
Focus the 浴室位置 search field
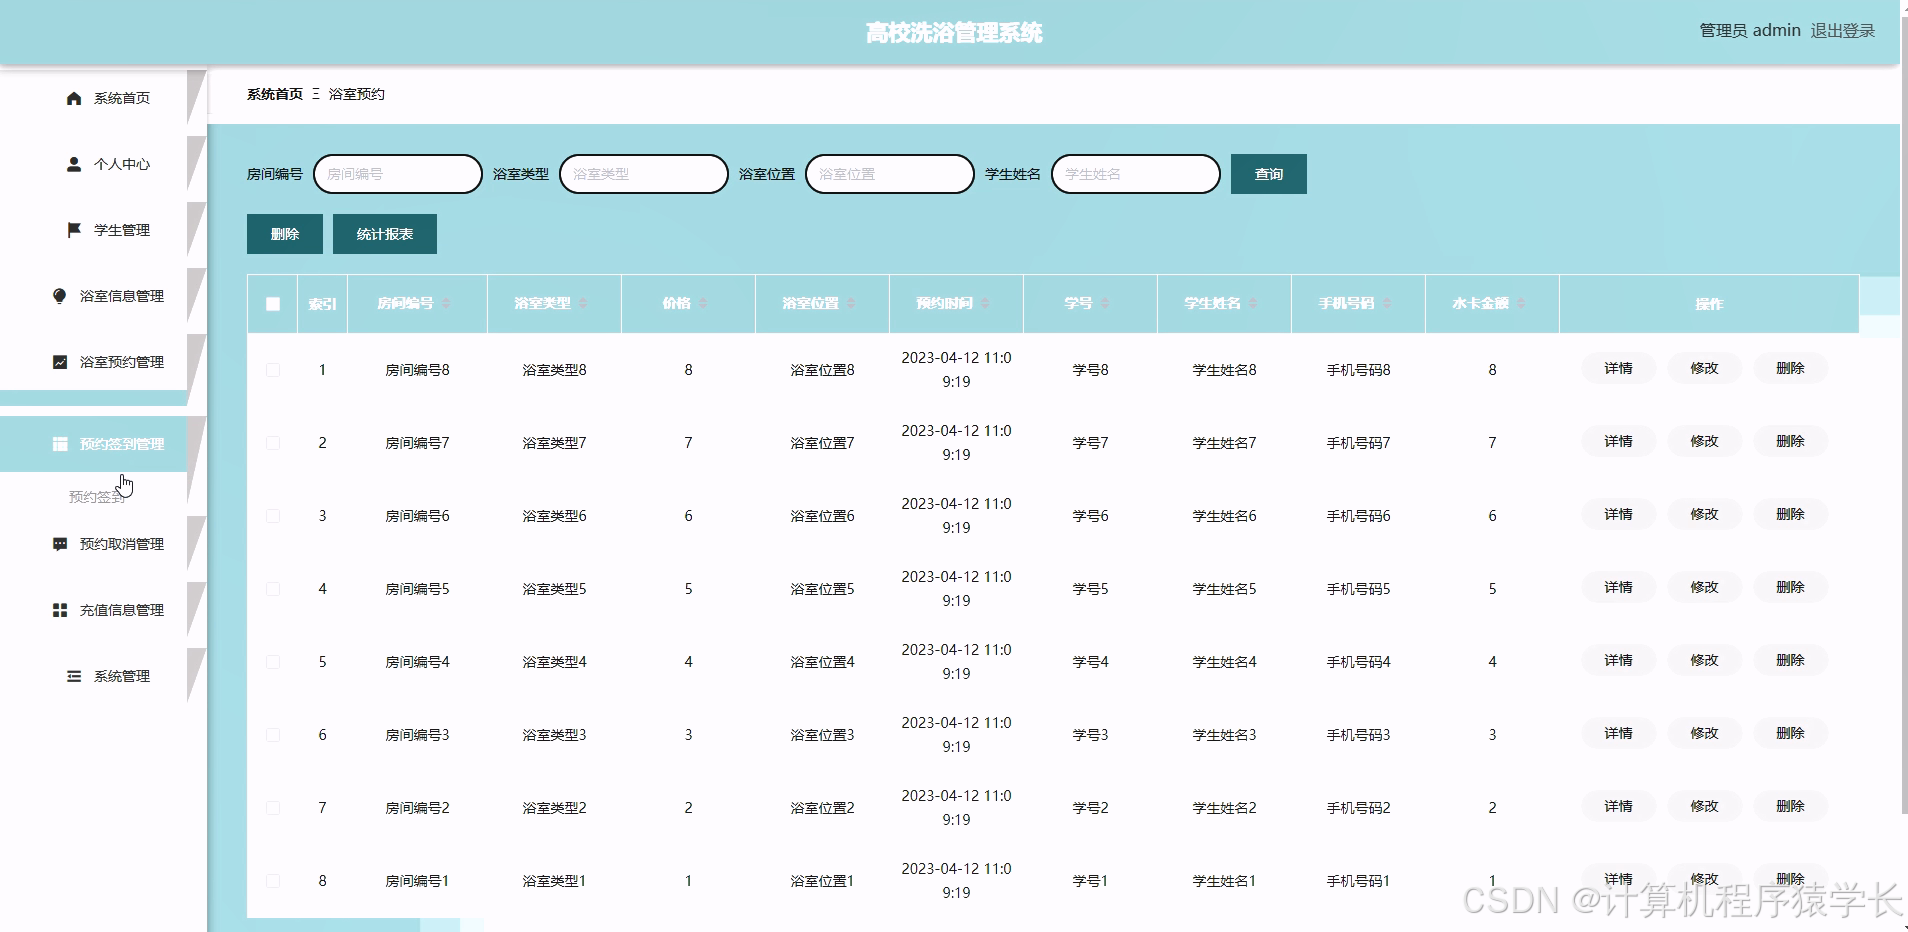pyautogui.click(x=890, y=174)
